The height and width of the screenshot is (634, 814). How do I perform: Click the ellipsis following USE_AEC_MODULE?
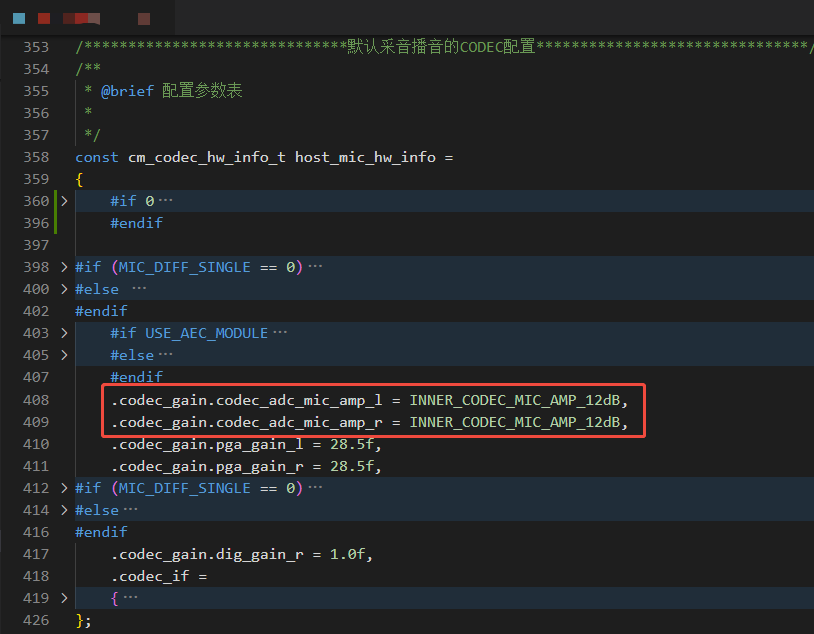280,333
